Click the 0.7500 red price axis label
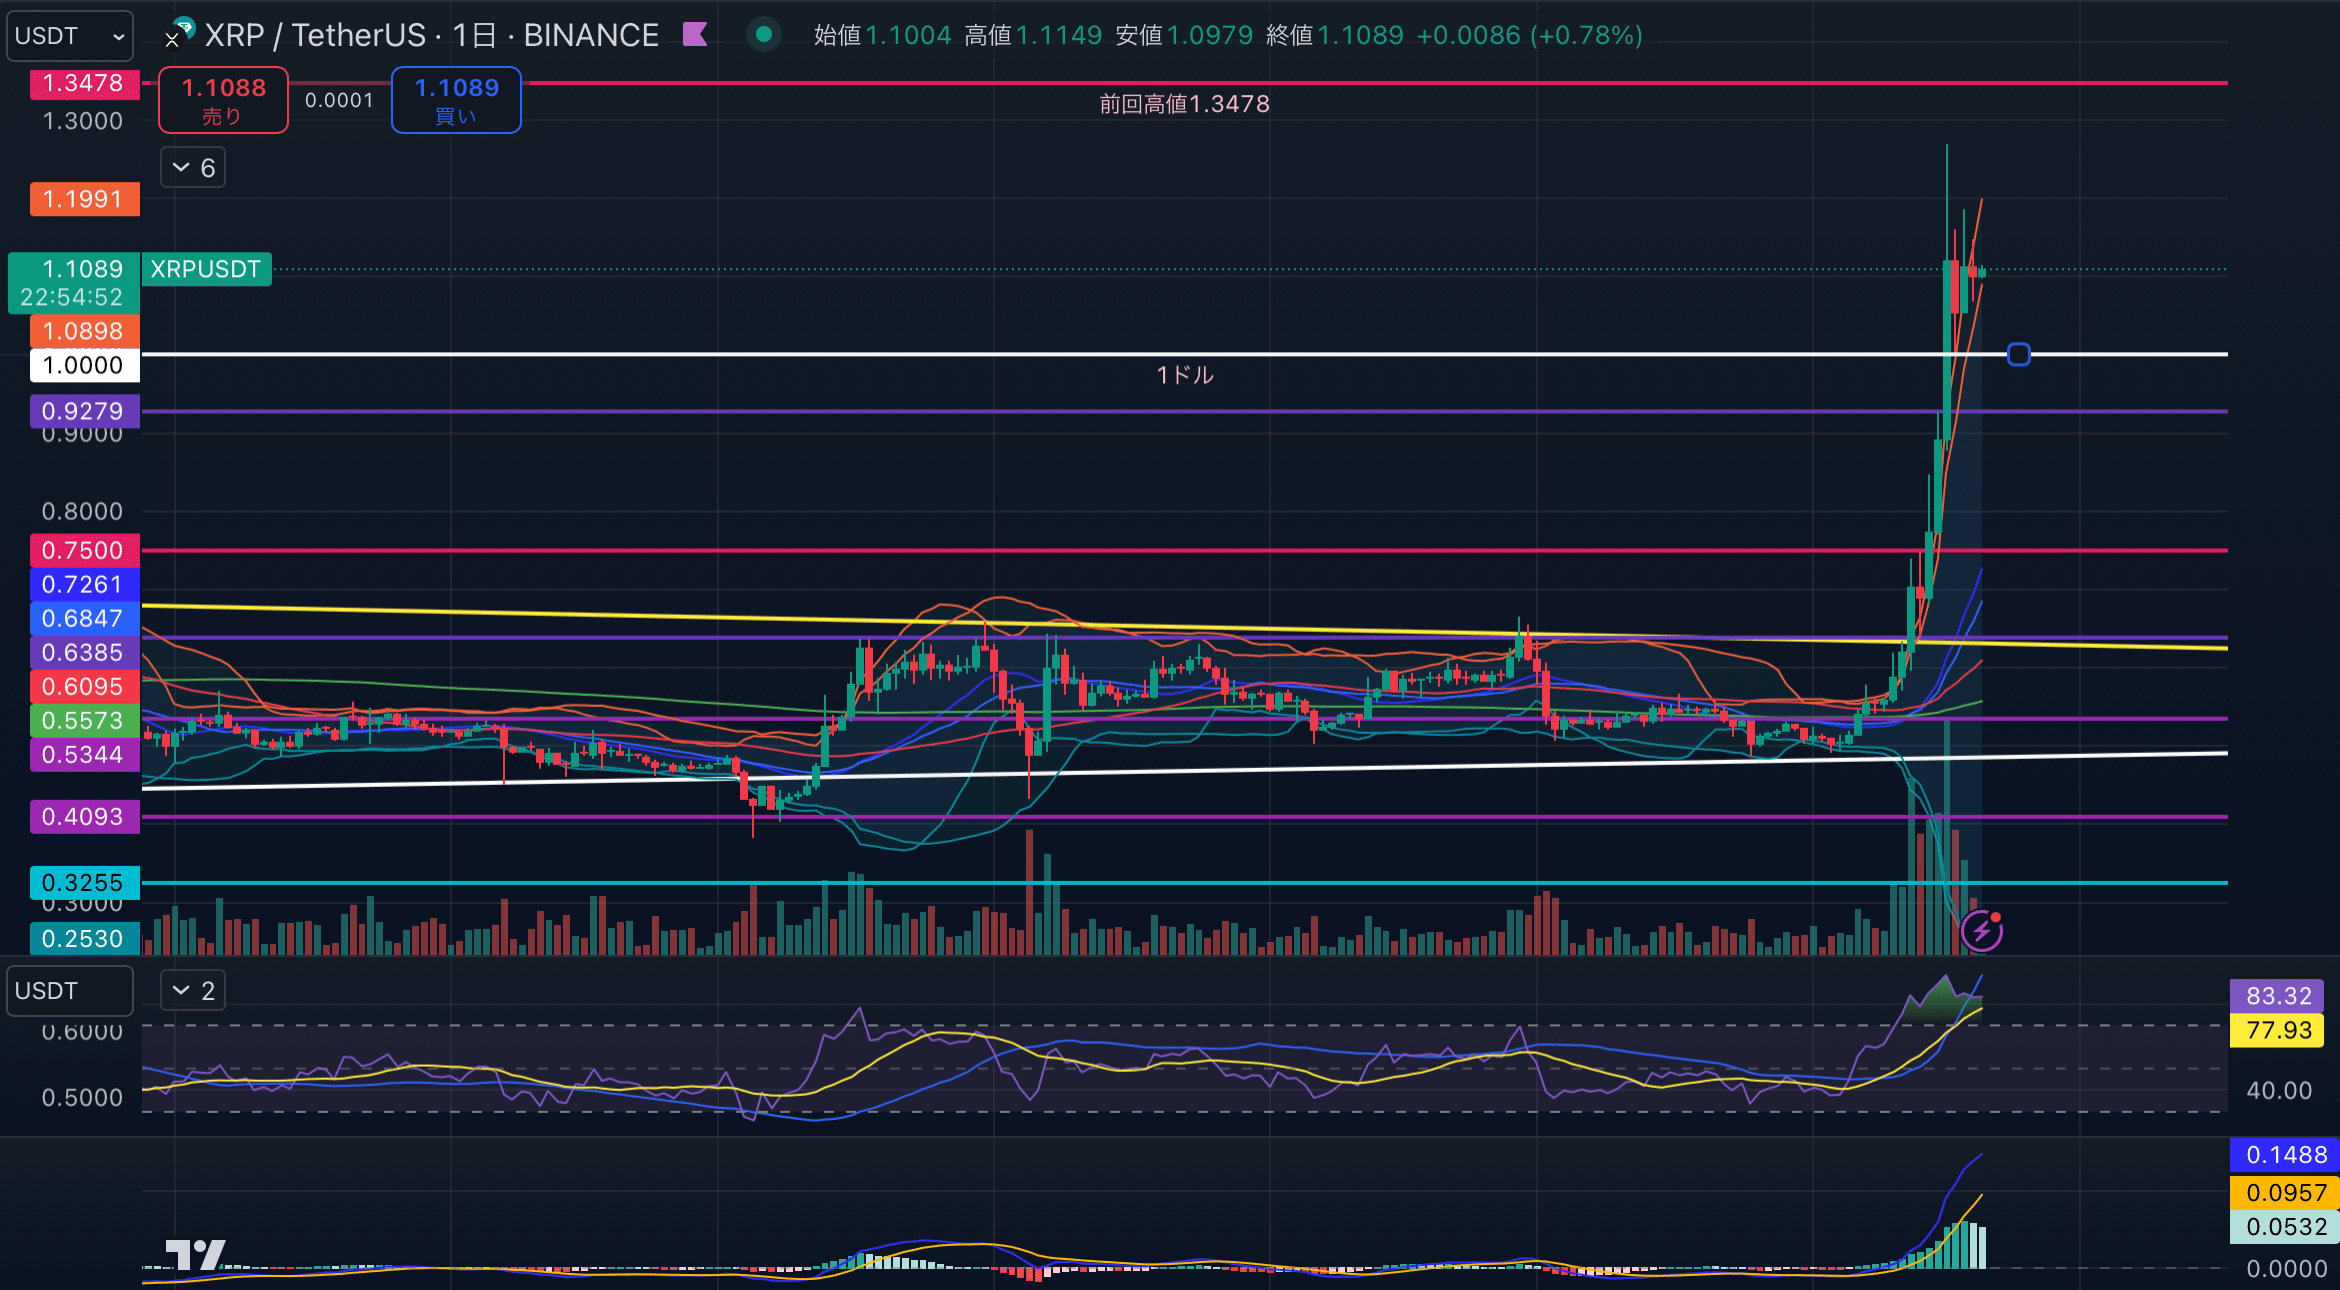 85,550
